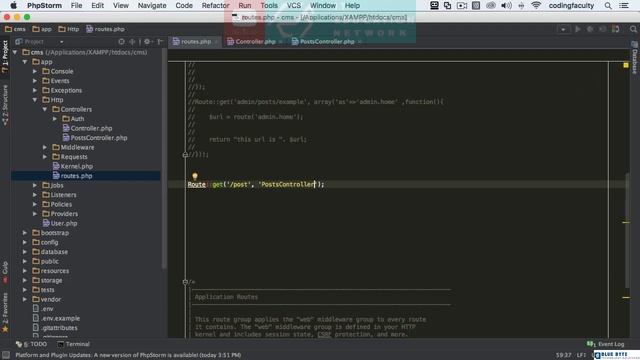Click the Http breadcrumb in navigation bar
Viewport: 640px width, 360px height.
[69, 29]
